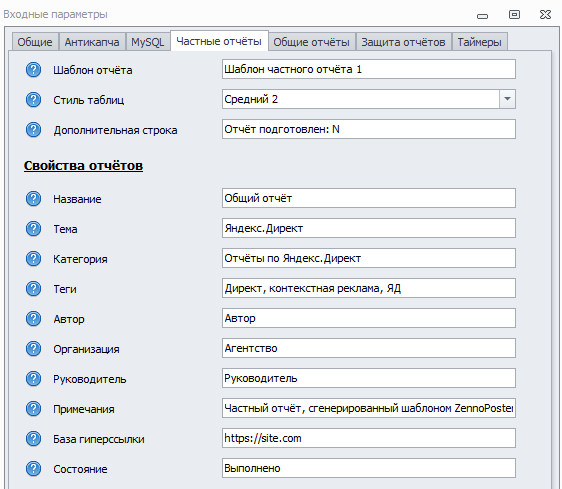The height and width of the screenshot is (489, 562).
Task: Open the Антикапча tab
Action: pyautogui.click(x=92, y=42)
